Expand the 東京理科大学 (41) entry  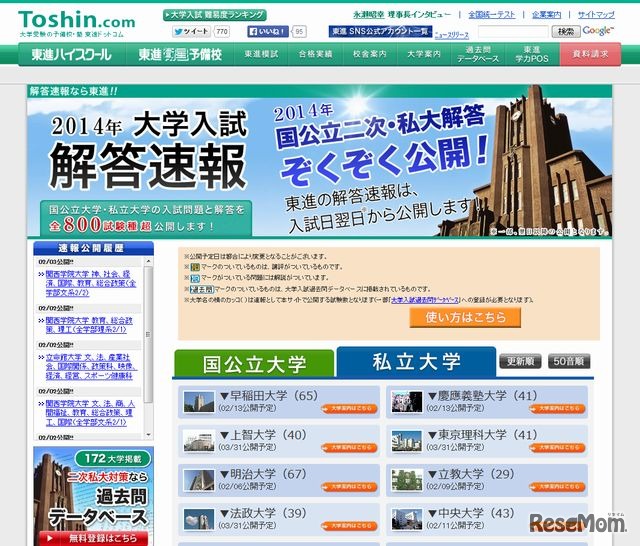tap(483, 435)
